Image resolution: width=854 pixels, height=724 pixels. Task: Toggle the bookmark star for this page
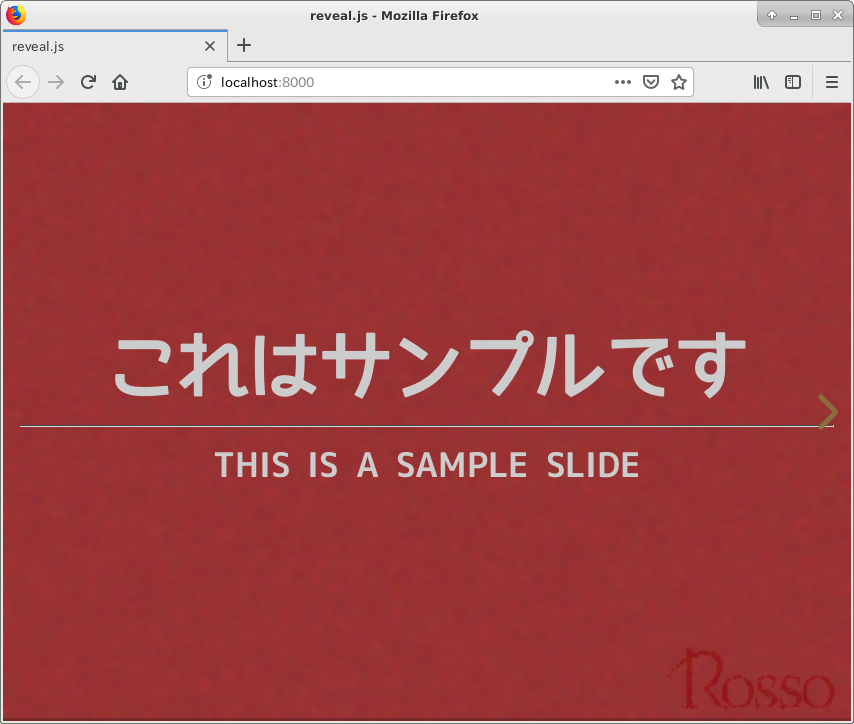pyautogui.click(x=679, y=82)
